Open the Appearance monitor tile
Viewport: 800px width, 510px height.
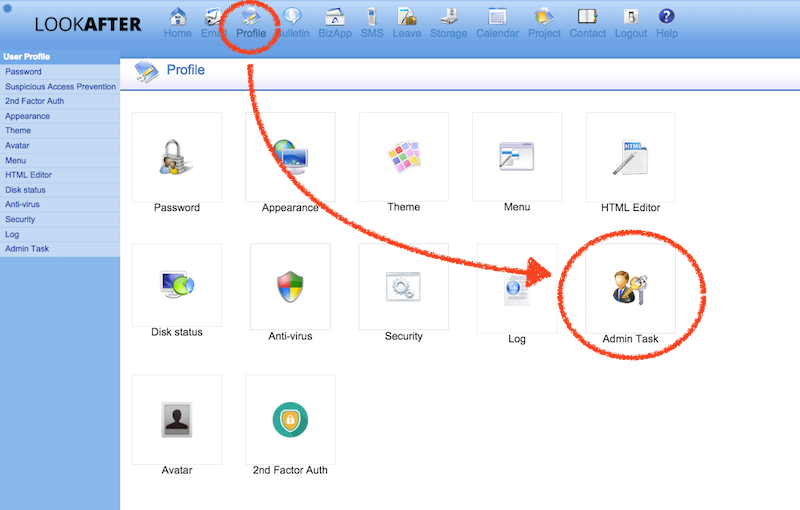[290, 158]
